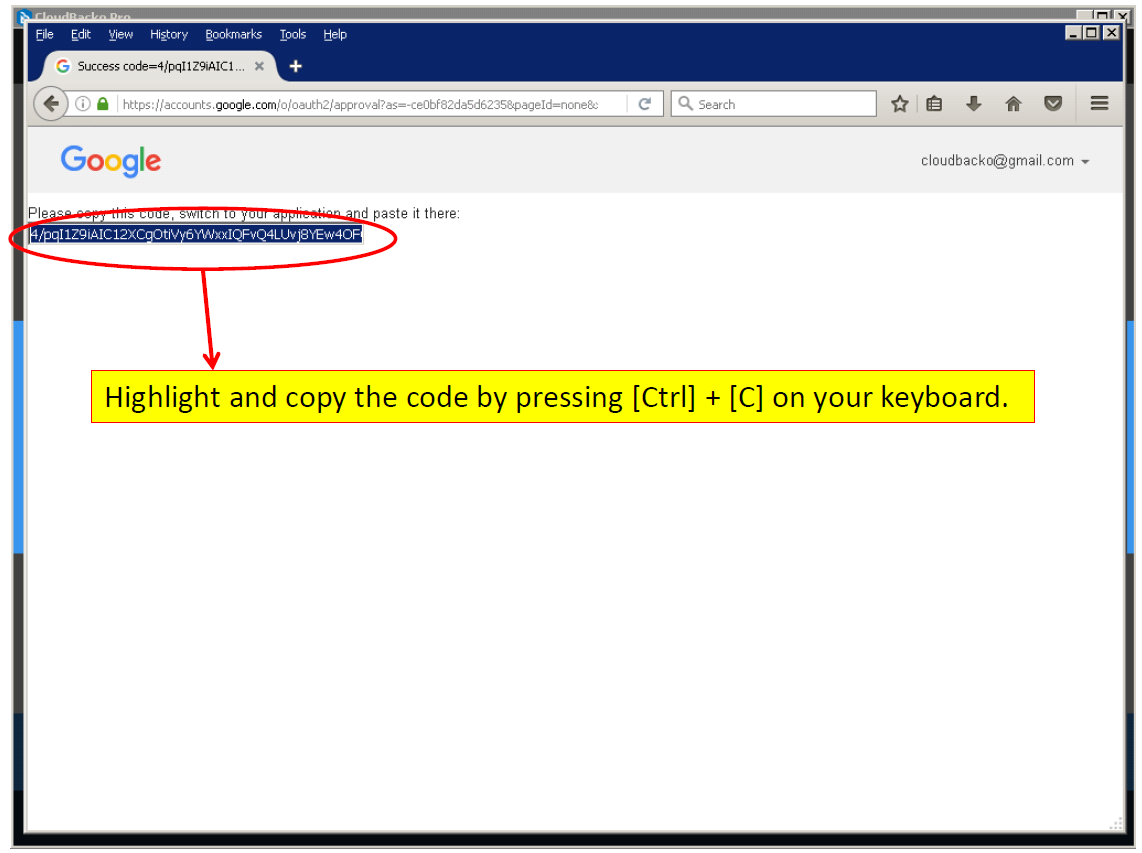Viewport: 1142px width, 853px height.
Task: Click the highlighted authorization code text
Action: pyautogui.click(x=196, y=235)
